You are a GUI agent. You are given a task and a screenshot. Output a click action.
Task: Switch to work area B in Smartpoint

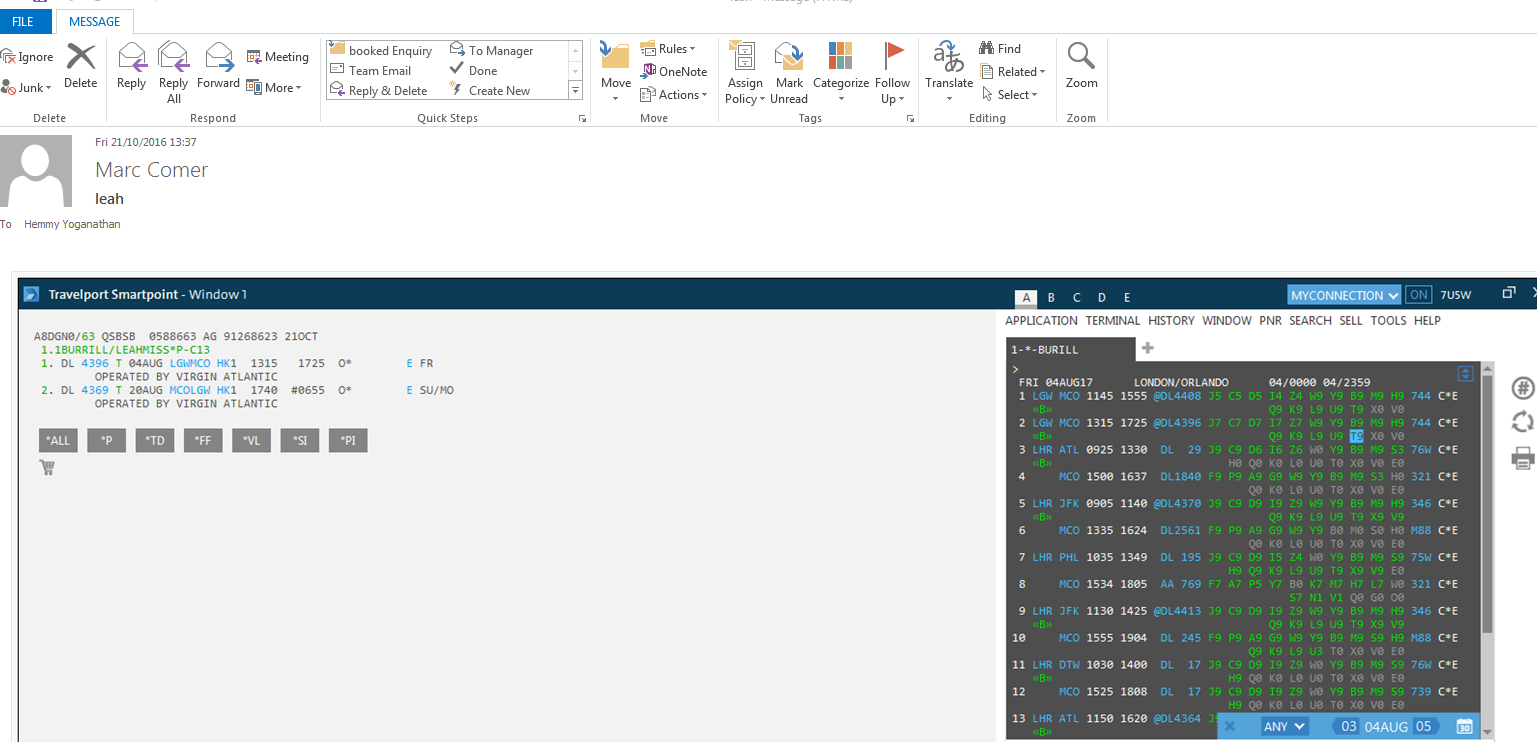(x=1051, y=297)
